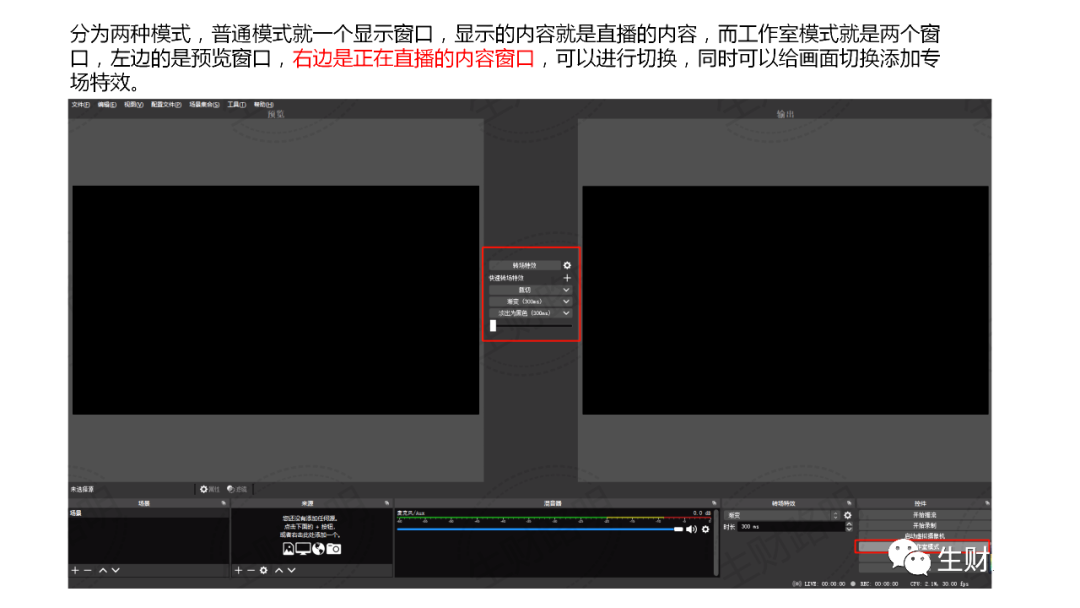Open the 场景集合 menu
Image resolution: width=1080 pixels, height=608 pixels.
[205, 105]
